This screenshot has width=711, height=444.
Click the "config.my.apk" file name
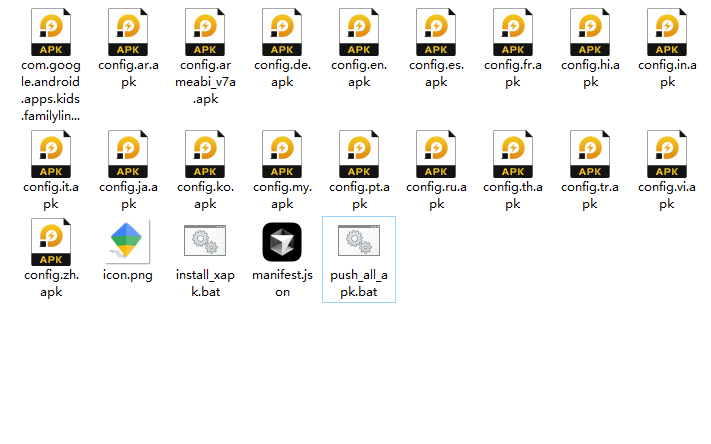[282, 195]
